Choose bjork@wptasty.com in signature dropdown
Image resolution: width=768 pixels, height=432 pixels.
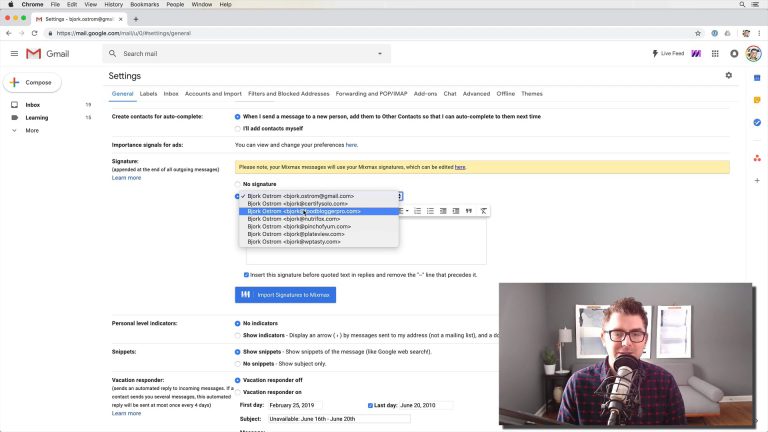(x=319, y=241)
